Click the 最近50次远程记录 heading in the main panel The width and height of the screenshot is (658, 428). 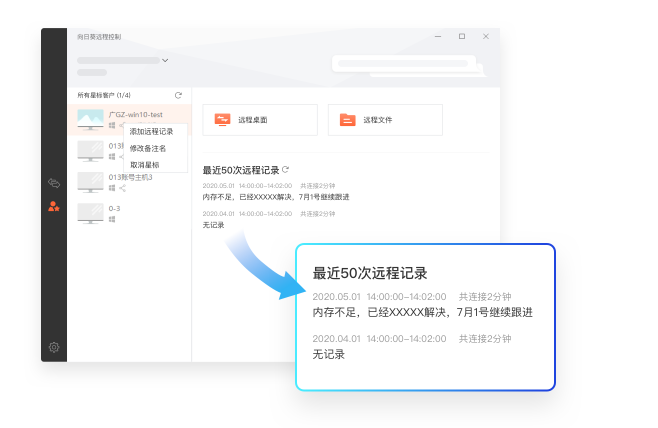tap(241, 170)
